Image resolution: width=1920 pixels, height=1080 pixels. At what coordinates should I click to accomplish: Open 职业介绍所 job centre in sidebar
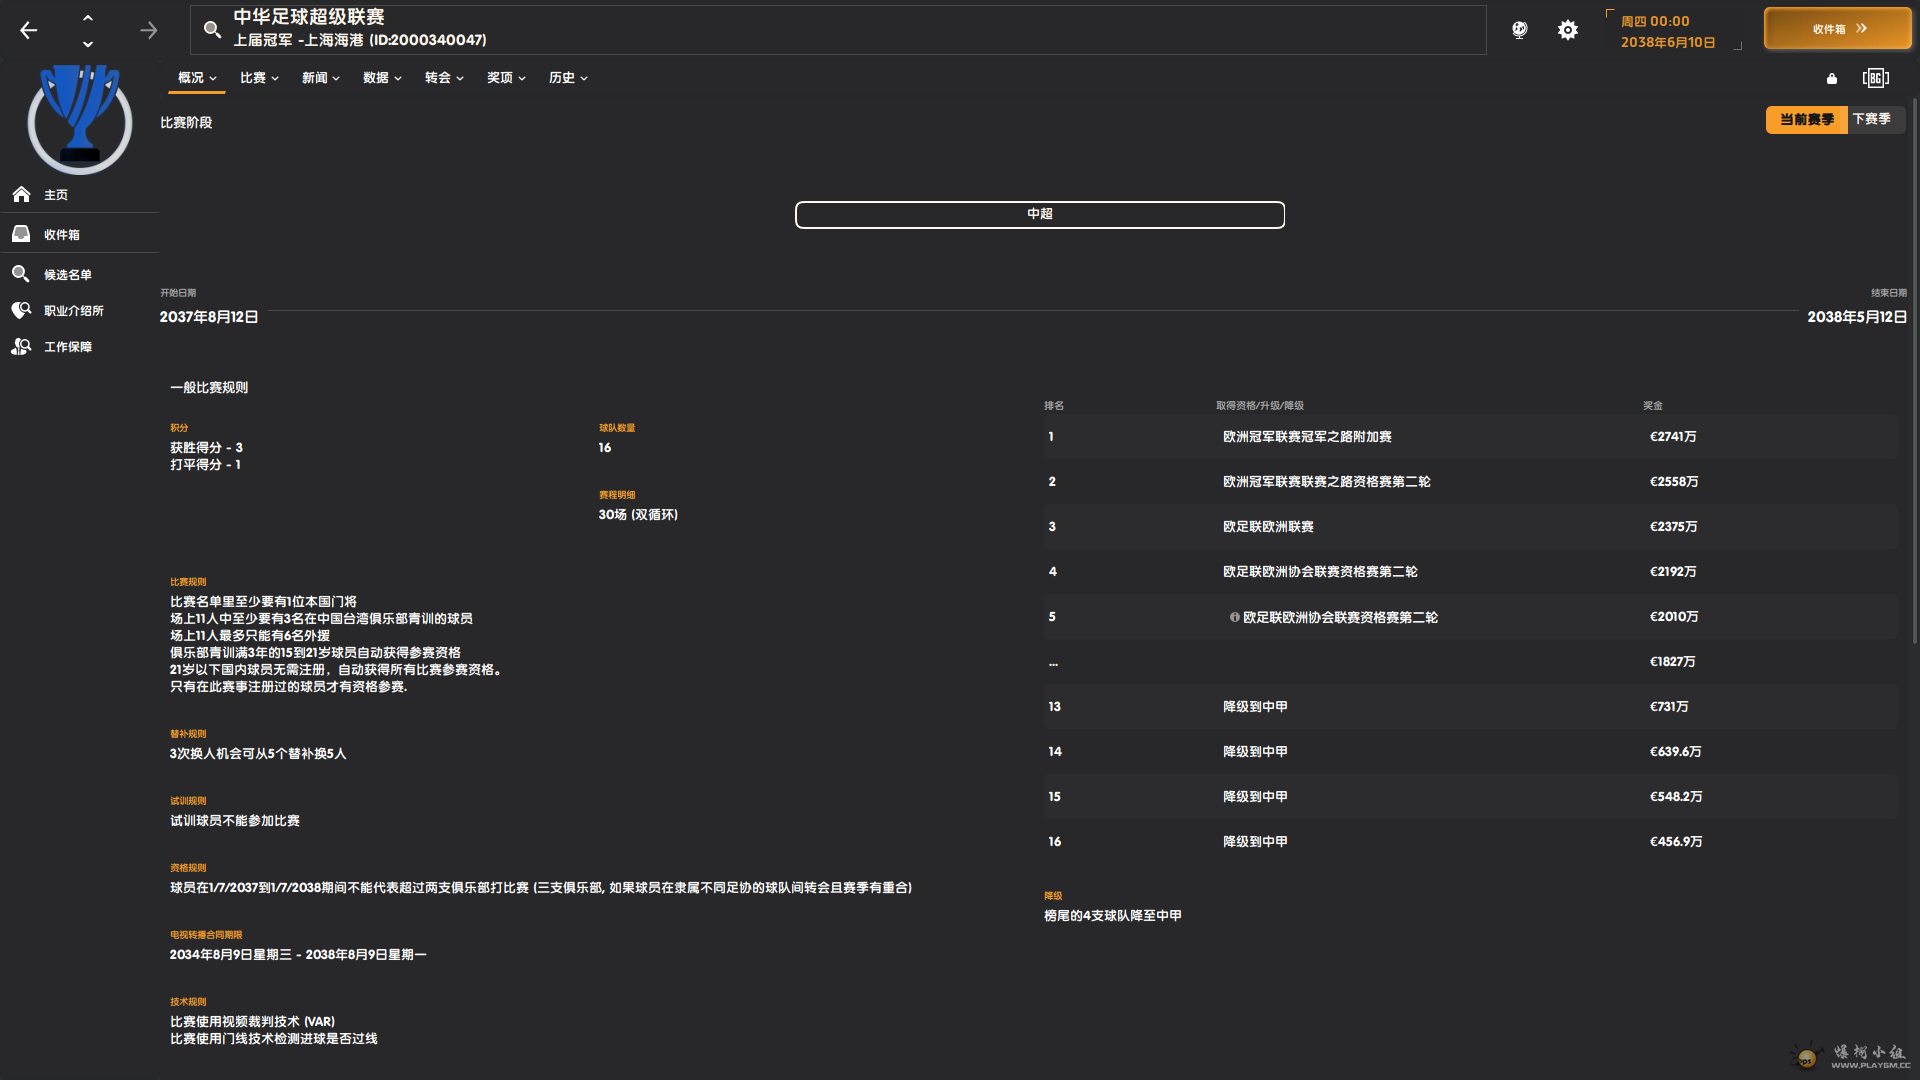(73, 311)
